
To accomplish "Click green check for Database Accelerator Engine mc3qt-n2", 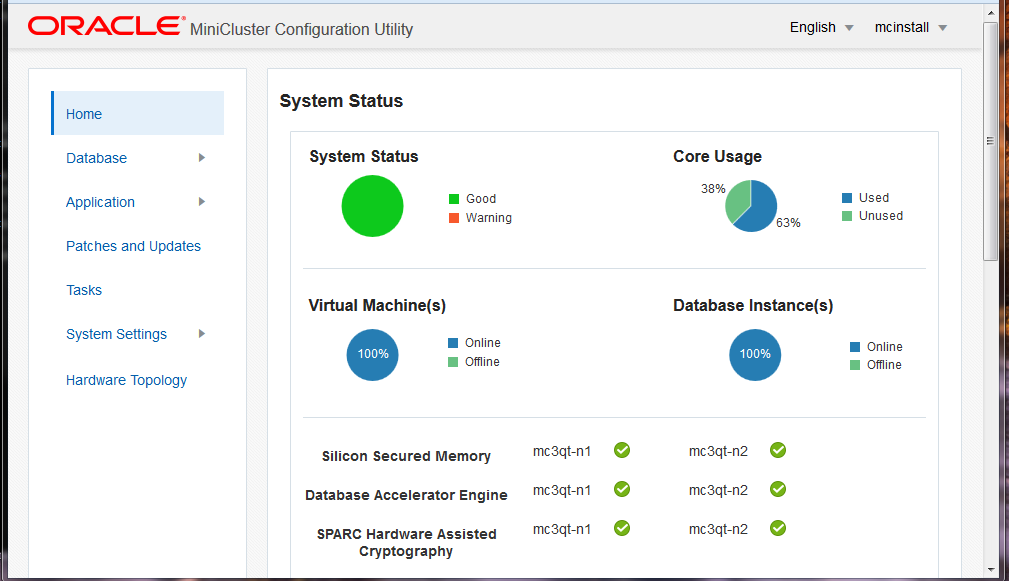I will click(x=778, y=489).
